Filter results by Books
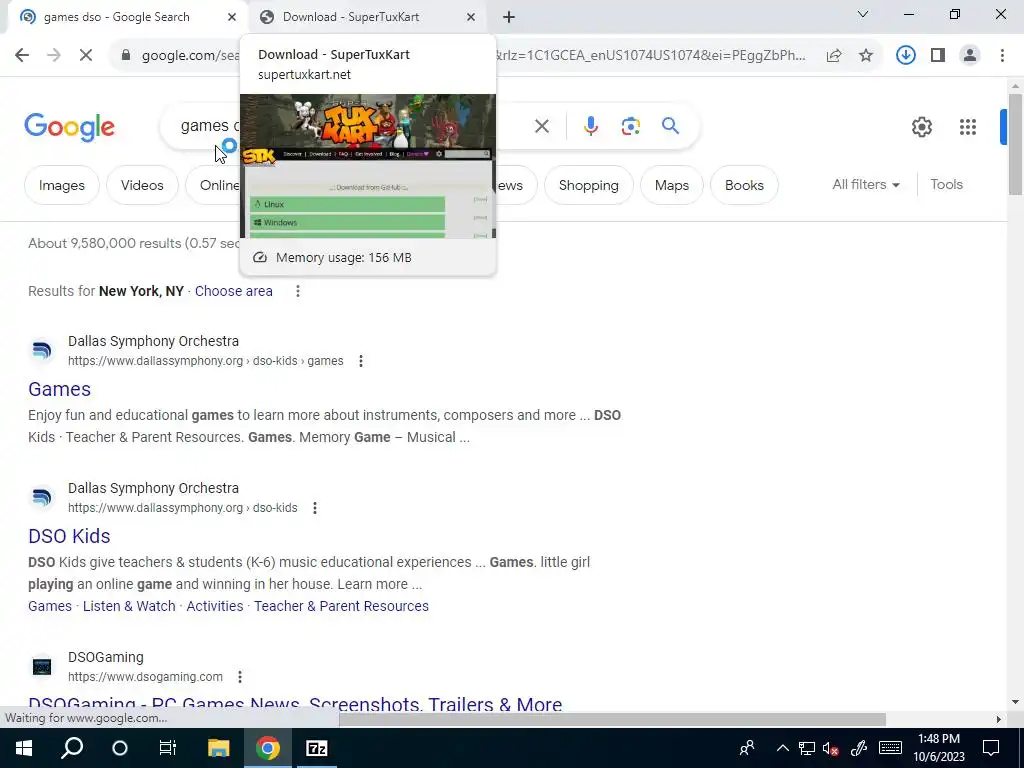The image size is (1024, 768). click(x=744, y=185)
